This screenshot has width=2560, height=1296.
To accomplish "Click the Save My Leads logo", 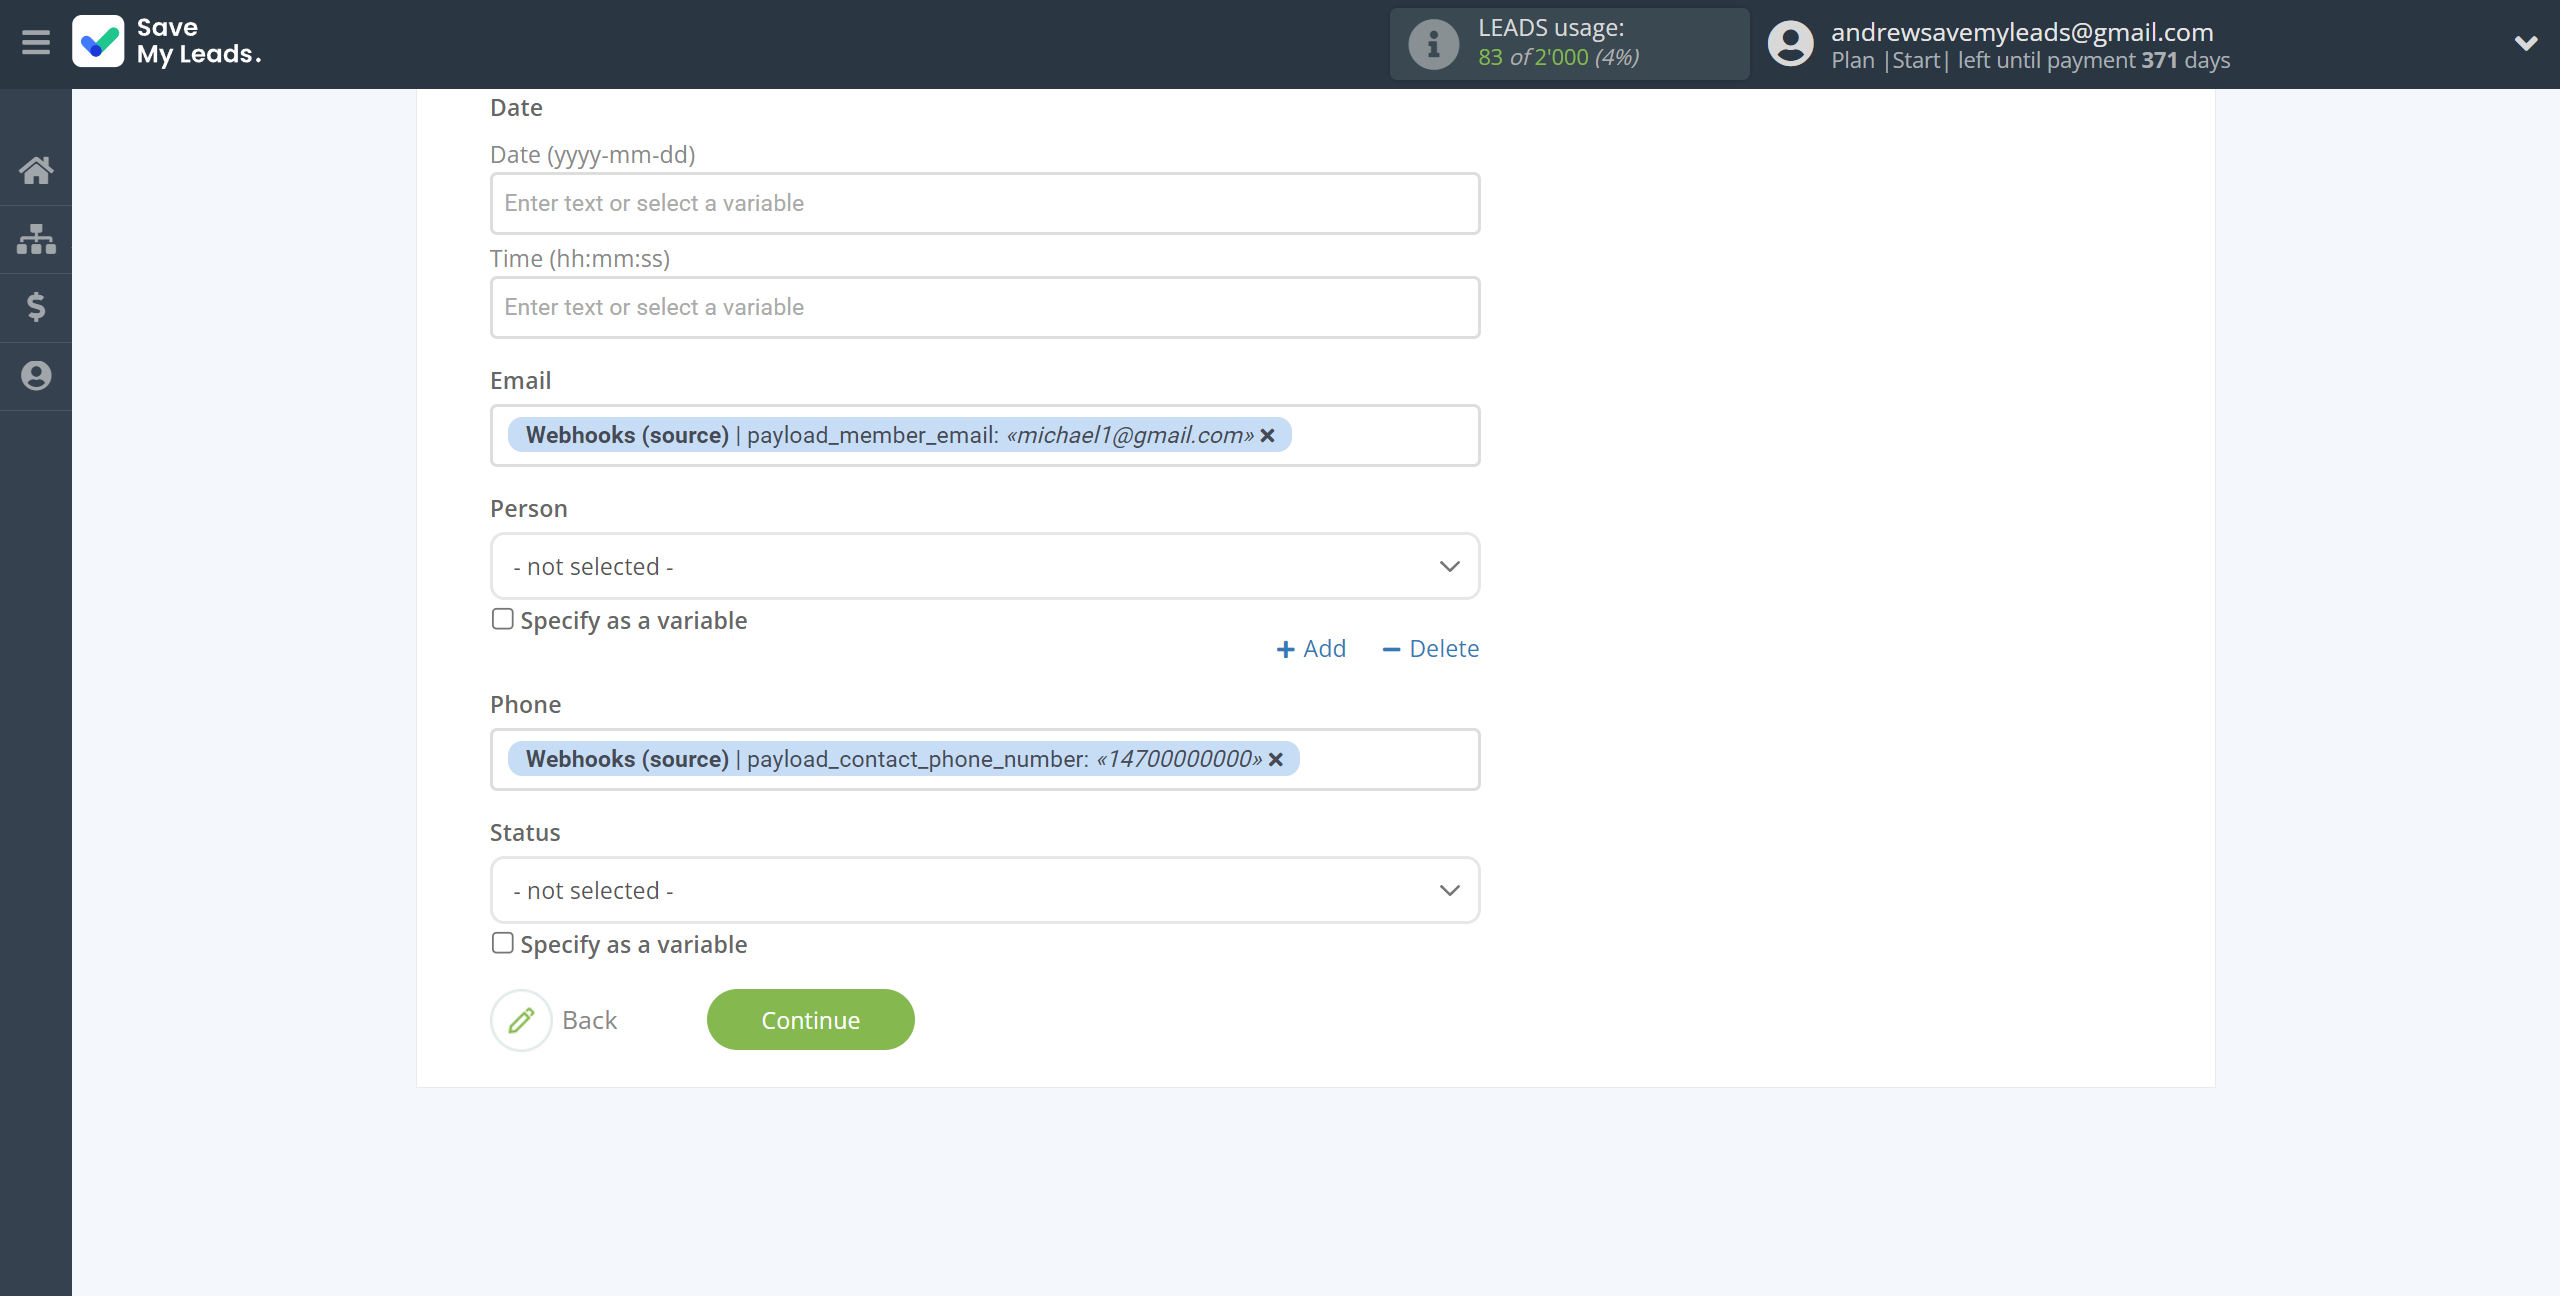I will pos(167,42).
